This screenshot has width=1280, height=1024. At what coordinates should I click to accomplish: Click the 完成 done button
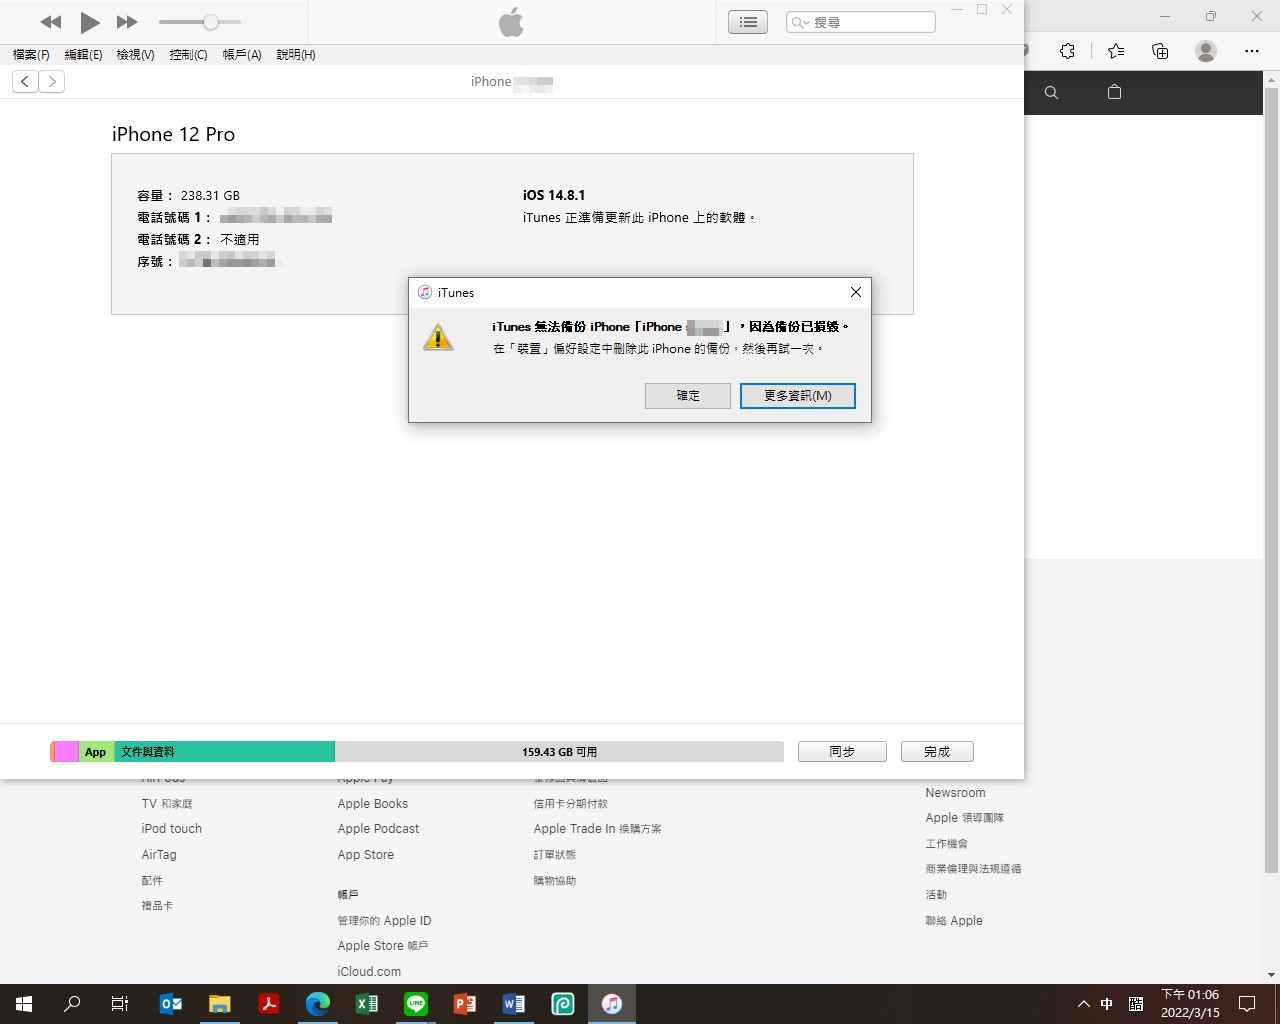click(x=937, y=752)
